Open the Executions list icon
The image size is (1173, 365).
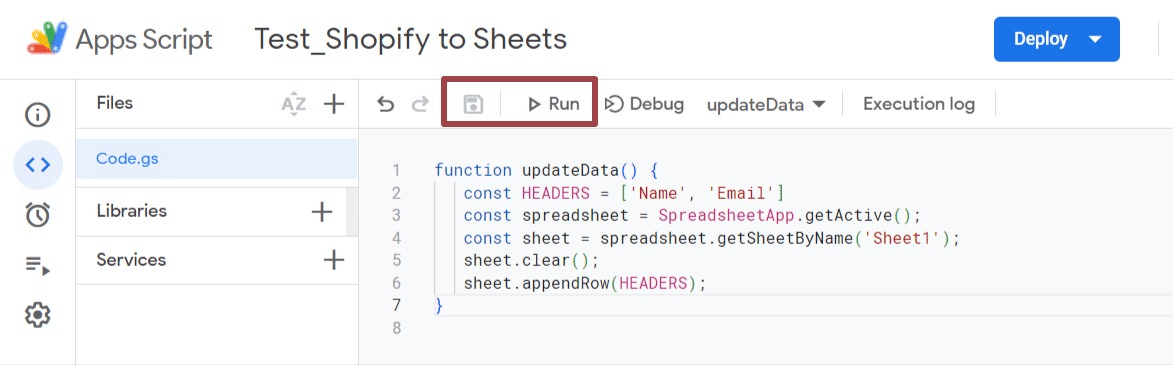38,266
